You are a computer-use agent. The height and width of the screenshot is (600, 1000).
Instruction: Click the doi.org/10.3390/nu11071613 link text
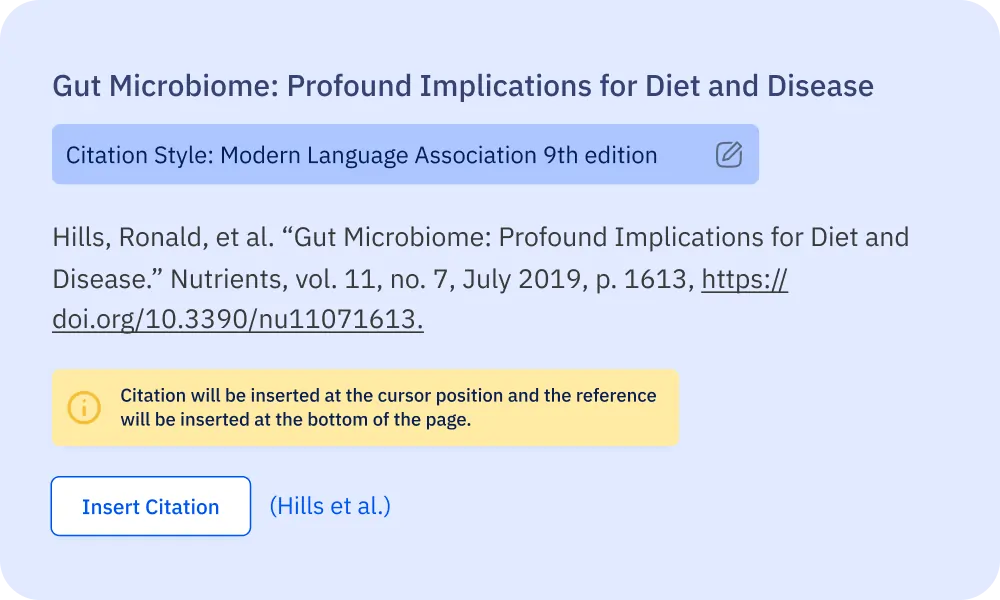click(x=237, y=320)
